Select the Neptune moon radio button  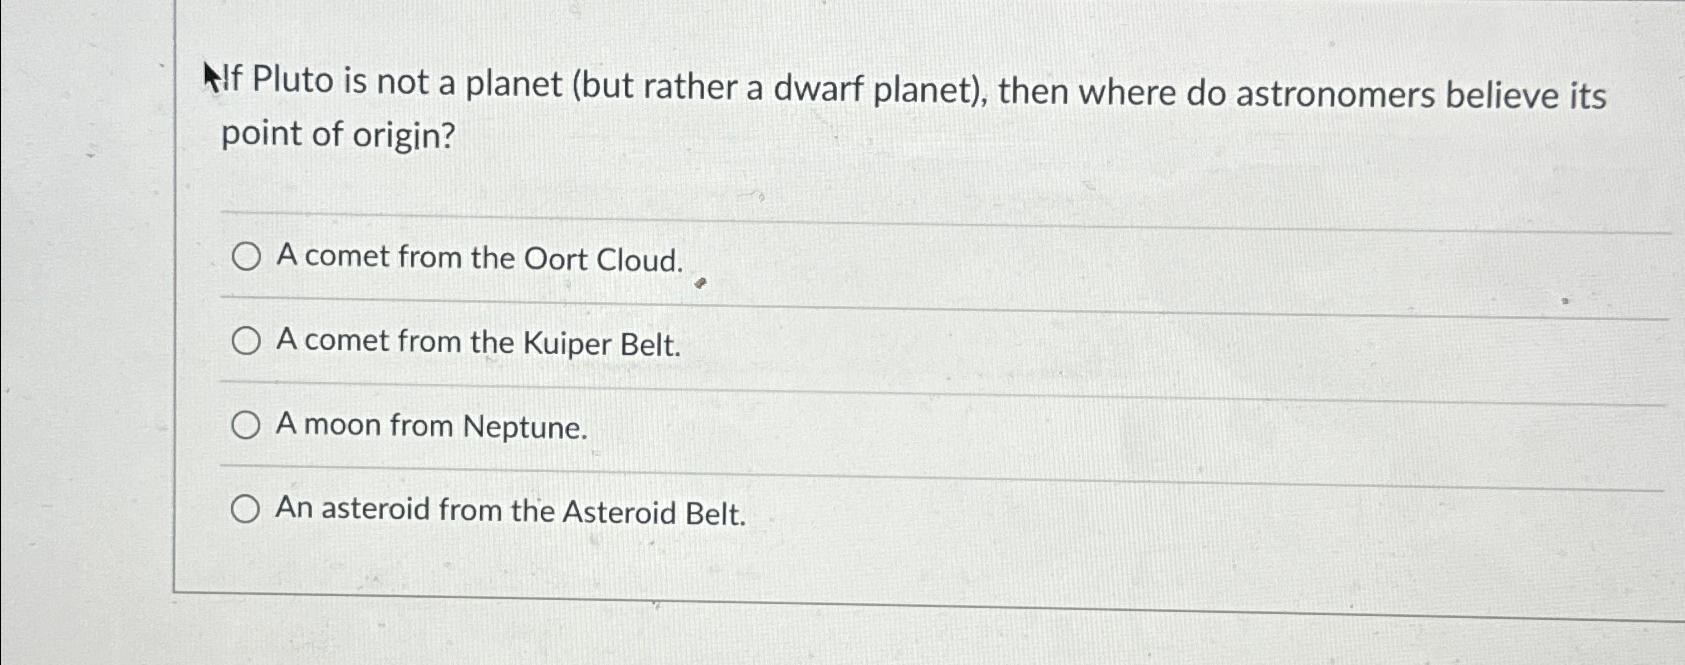pos(246,425)
